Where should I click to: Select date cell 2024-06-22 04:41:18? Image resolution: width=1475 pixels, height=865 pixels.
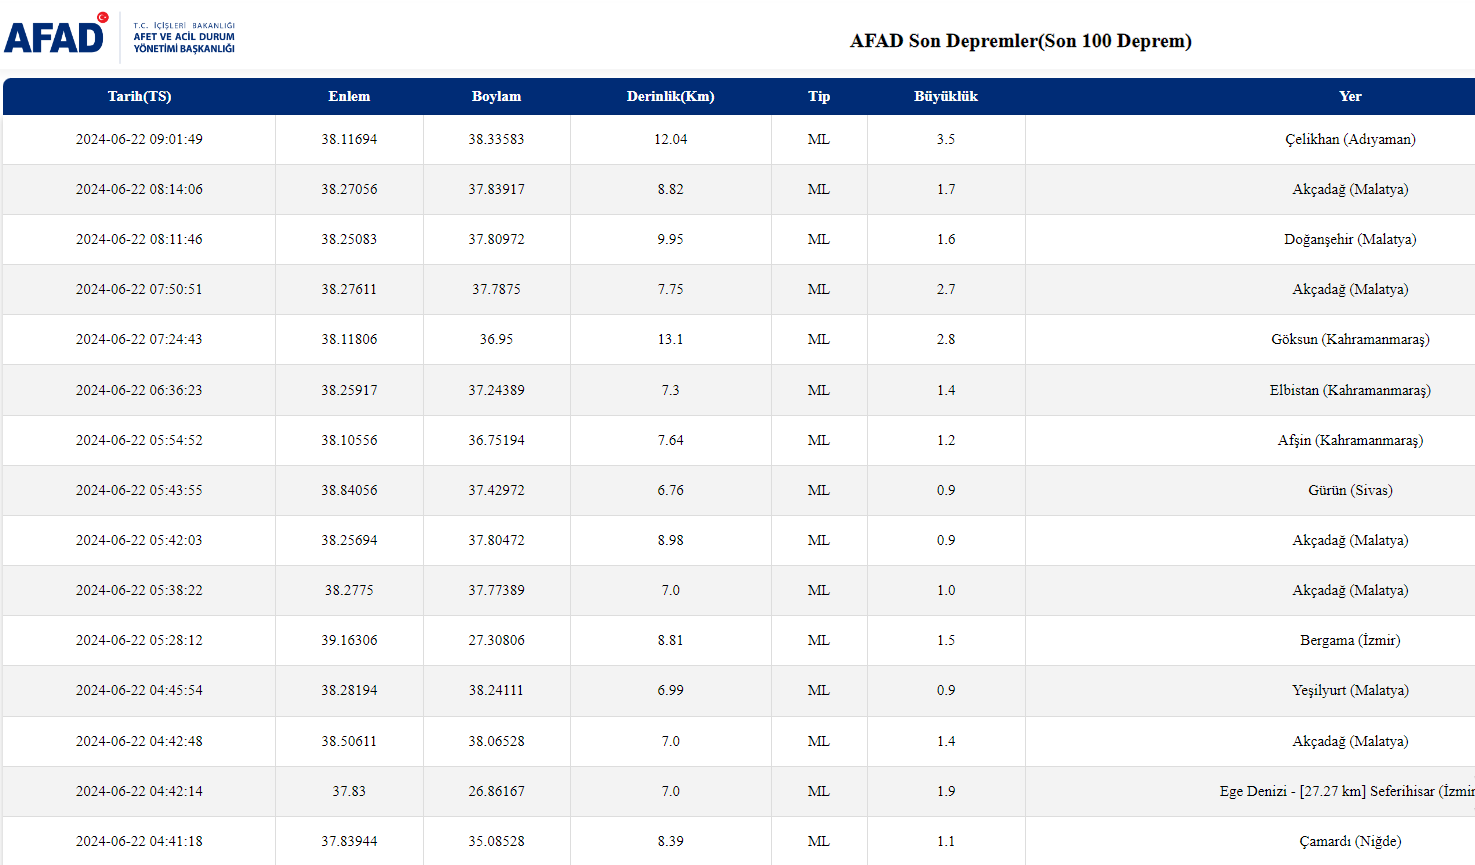click(139, 841)
